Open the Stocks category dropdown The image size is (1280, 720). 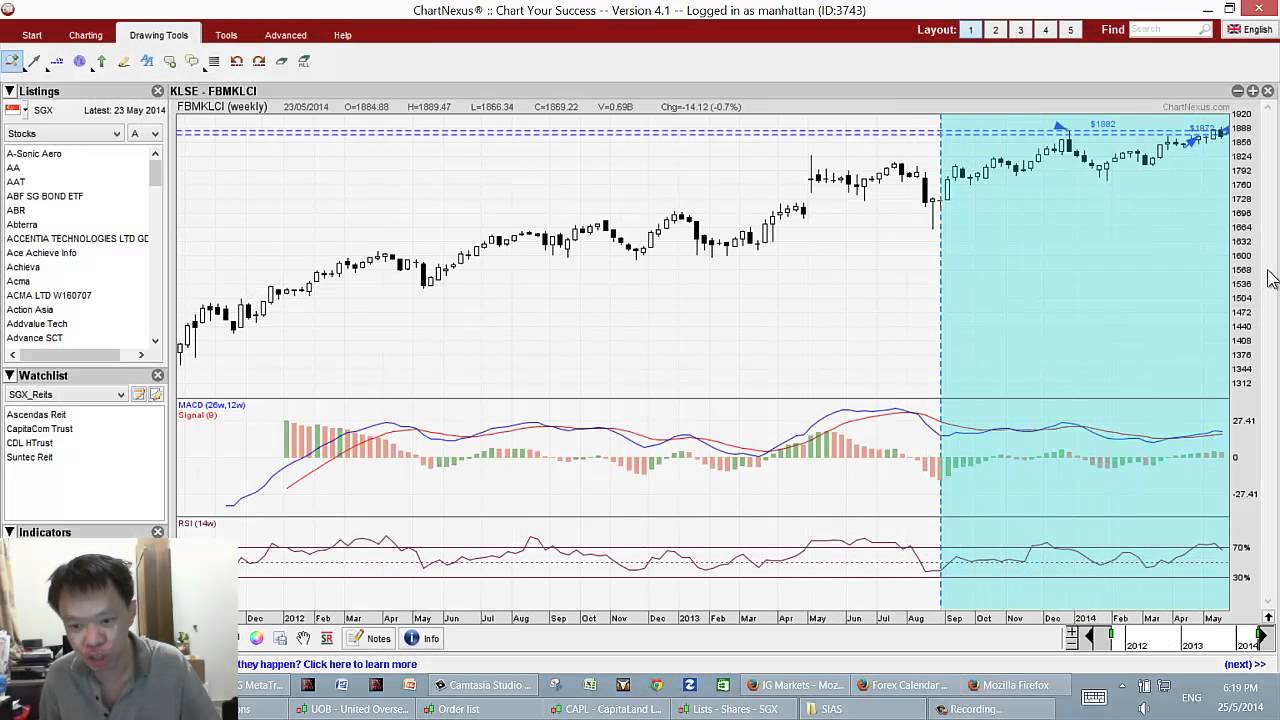[x=64, y=133]
